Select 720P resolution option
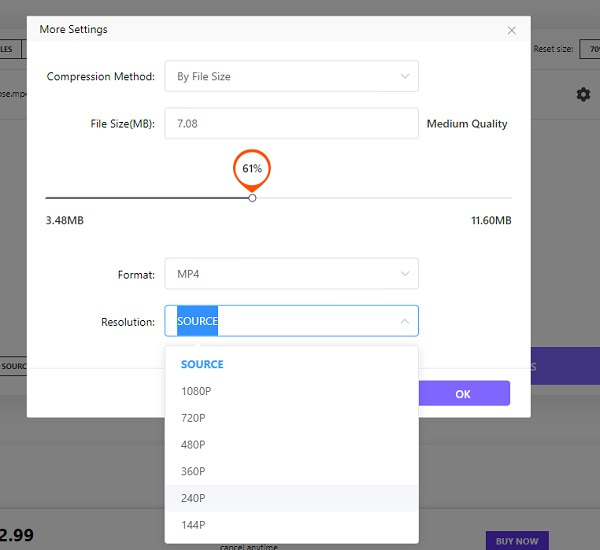The height and width of the screenshot is (550, 600). coord(291,418)
